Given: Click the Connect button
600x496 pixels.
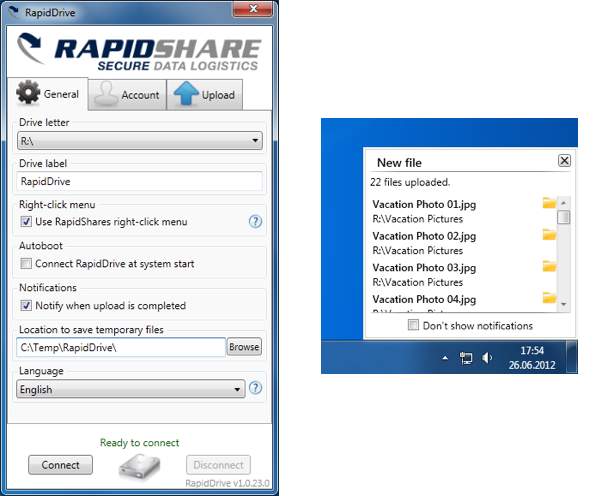Looking at the screenshot, I should pyautogui.click(x=60, y=465).
